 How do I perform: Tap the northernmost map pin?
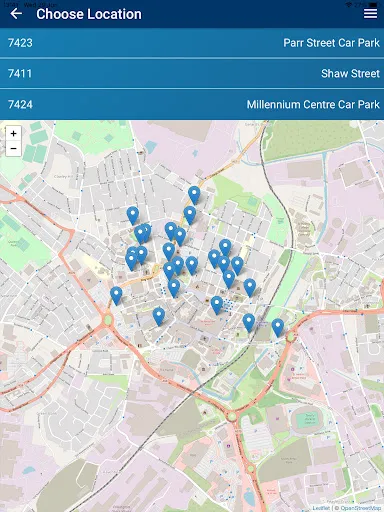click(194, 195)
